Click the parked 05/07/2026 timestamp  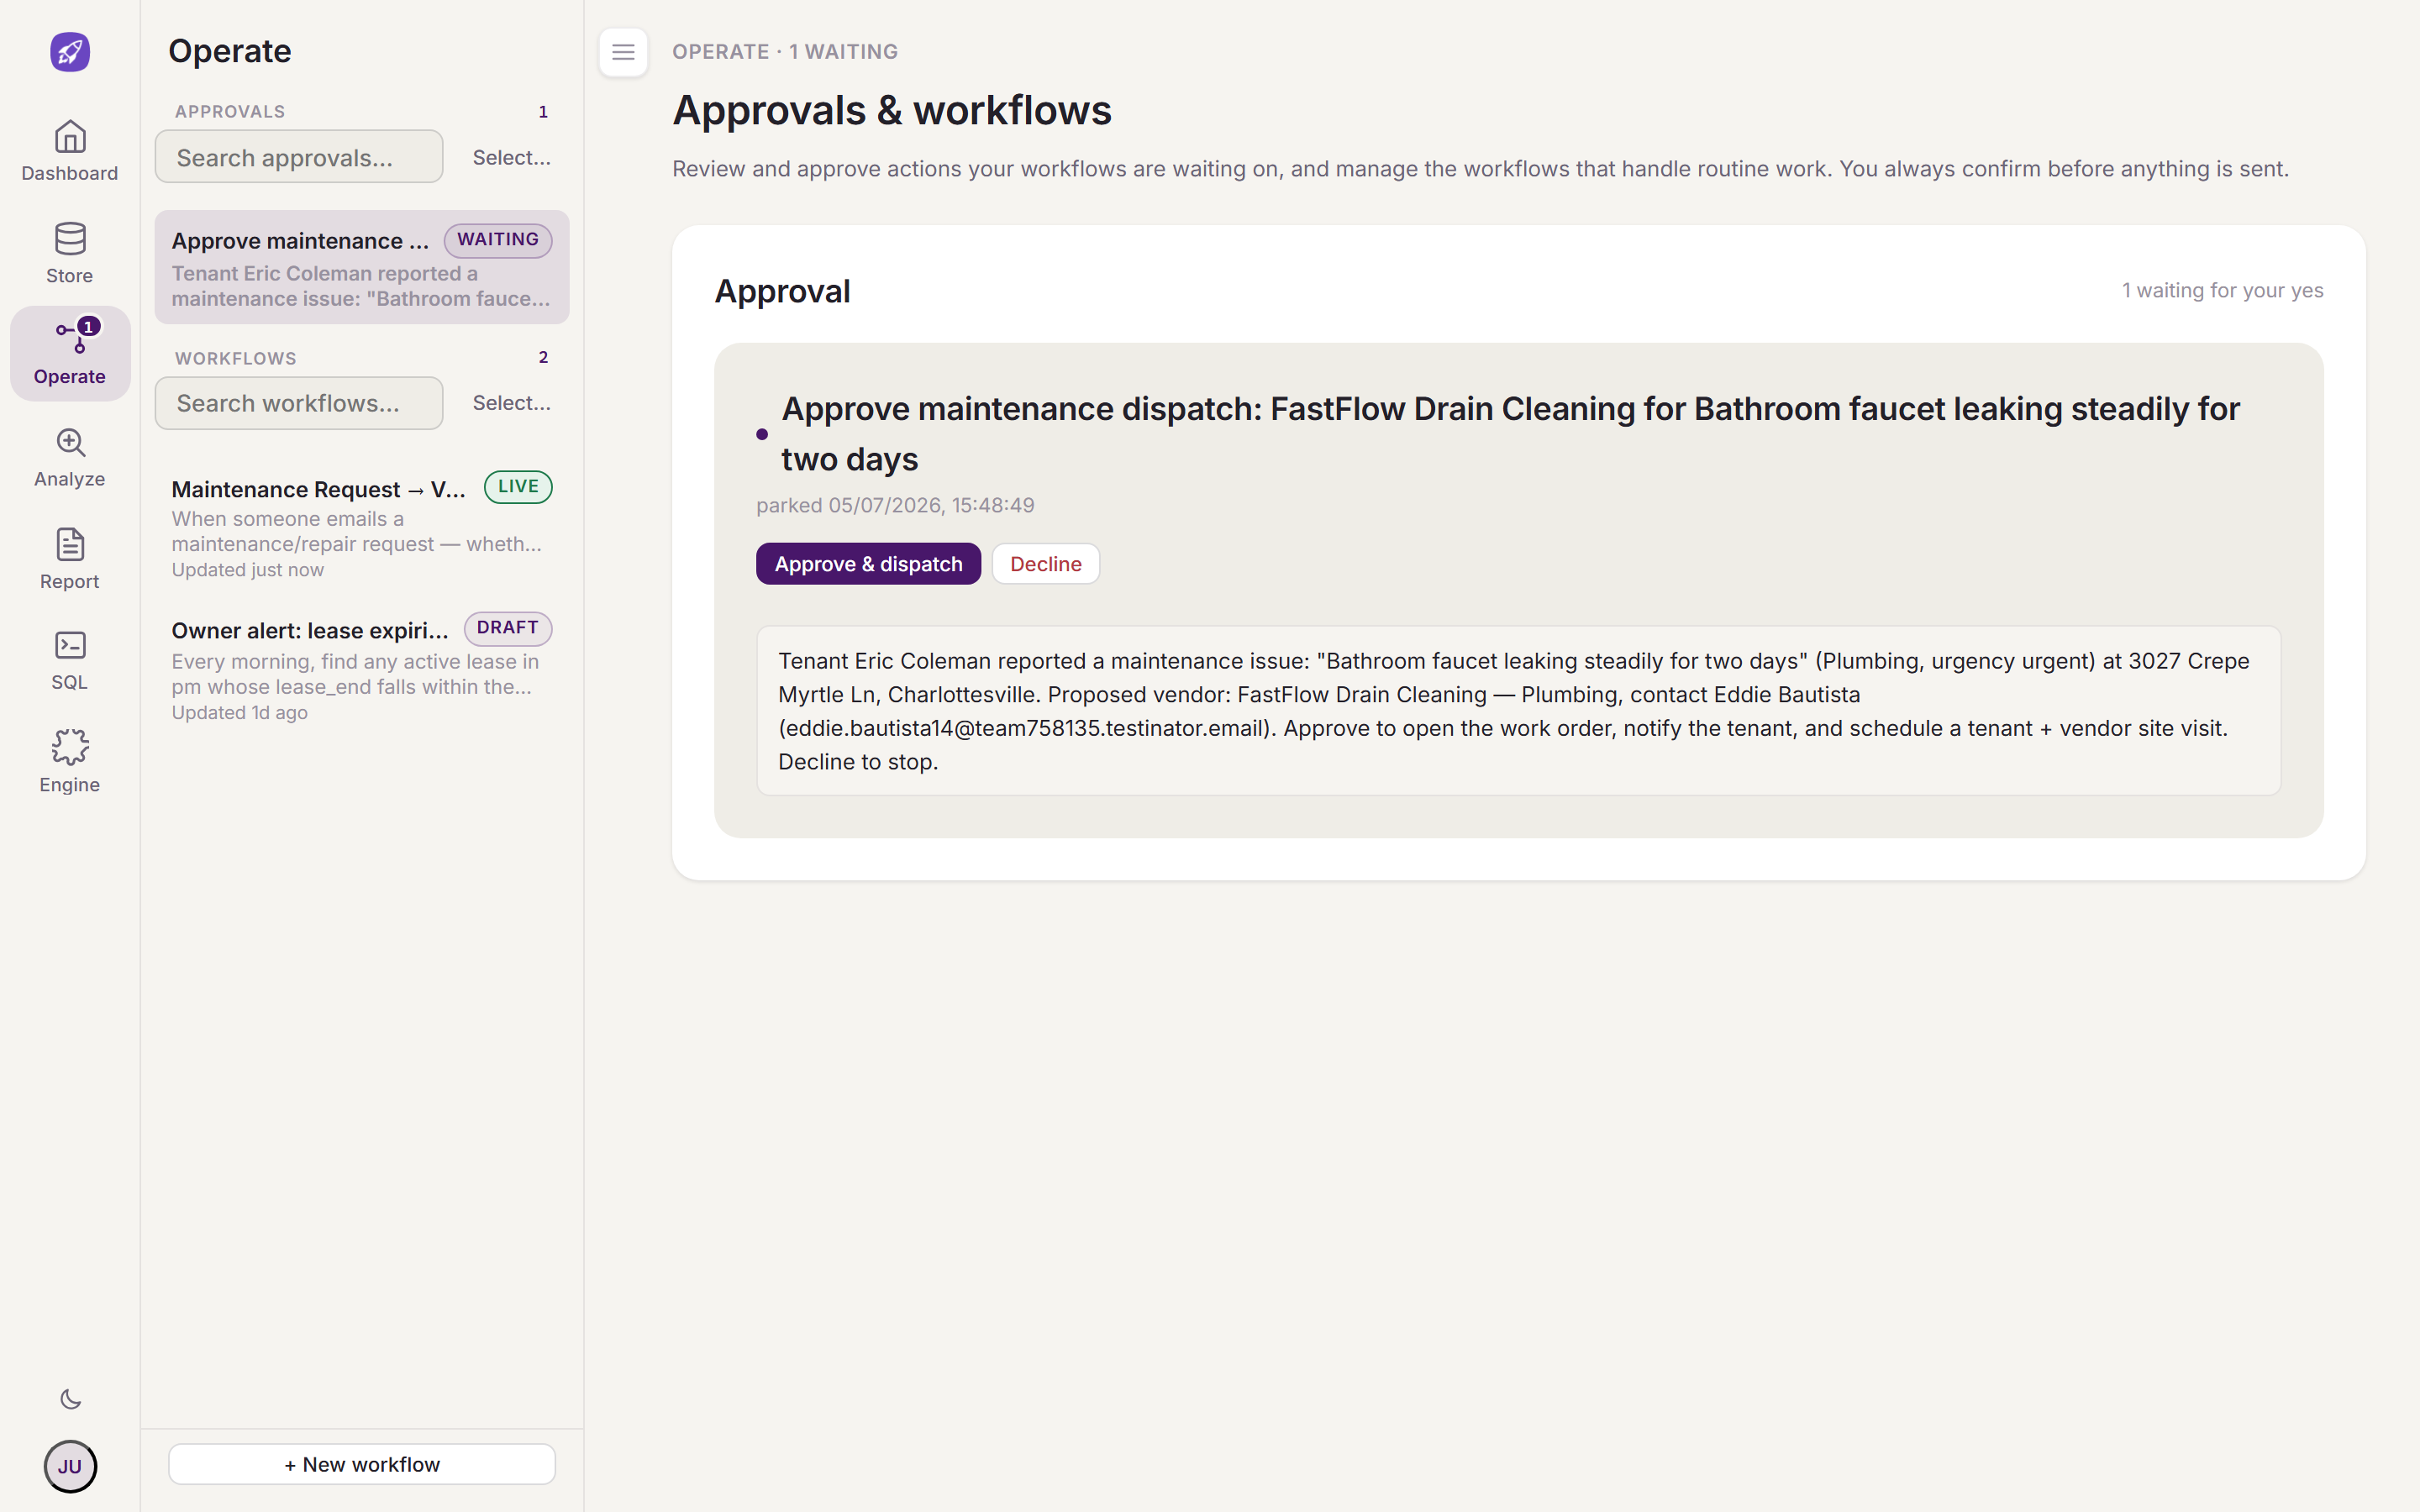(x=895, y=505)
